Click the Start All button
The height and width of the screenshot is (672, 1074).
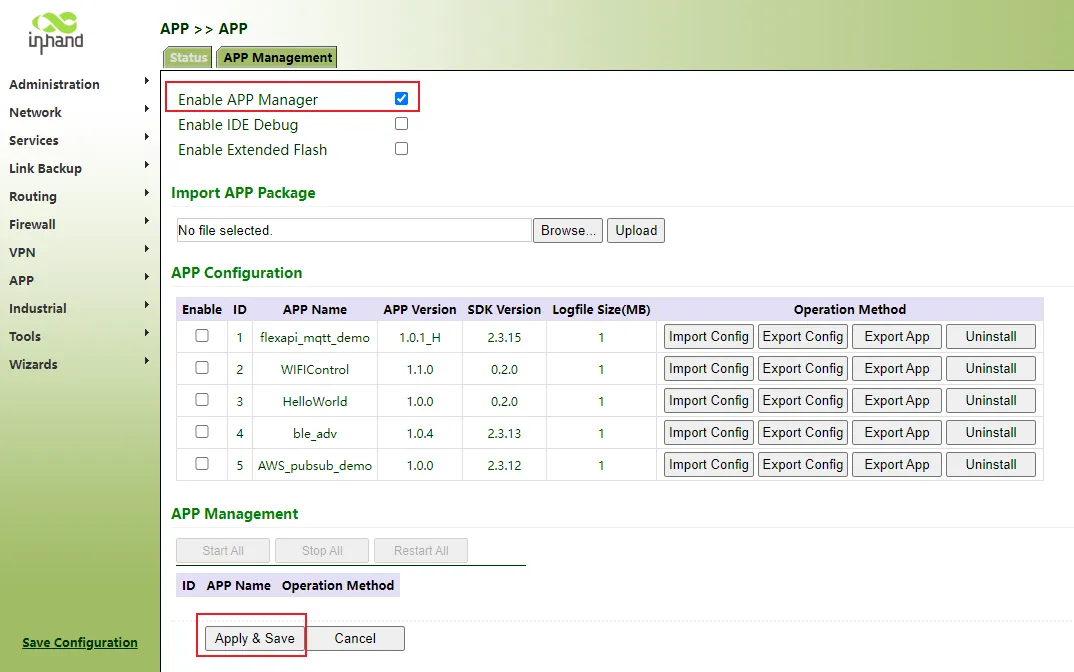coord(223,551)
